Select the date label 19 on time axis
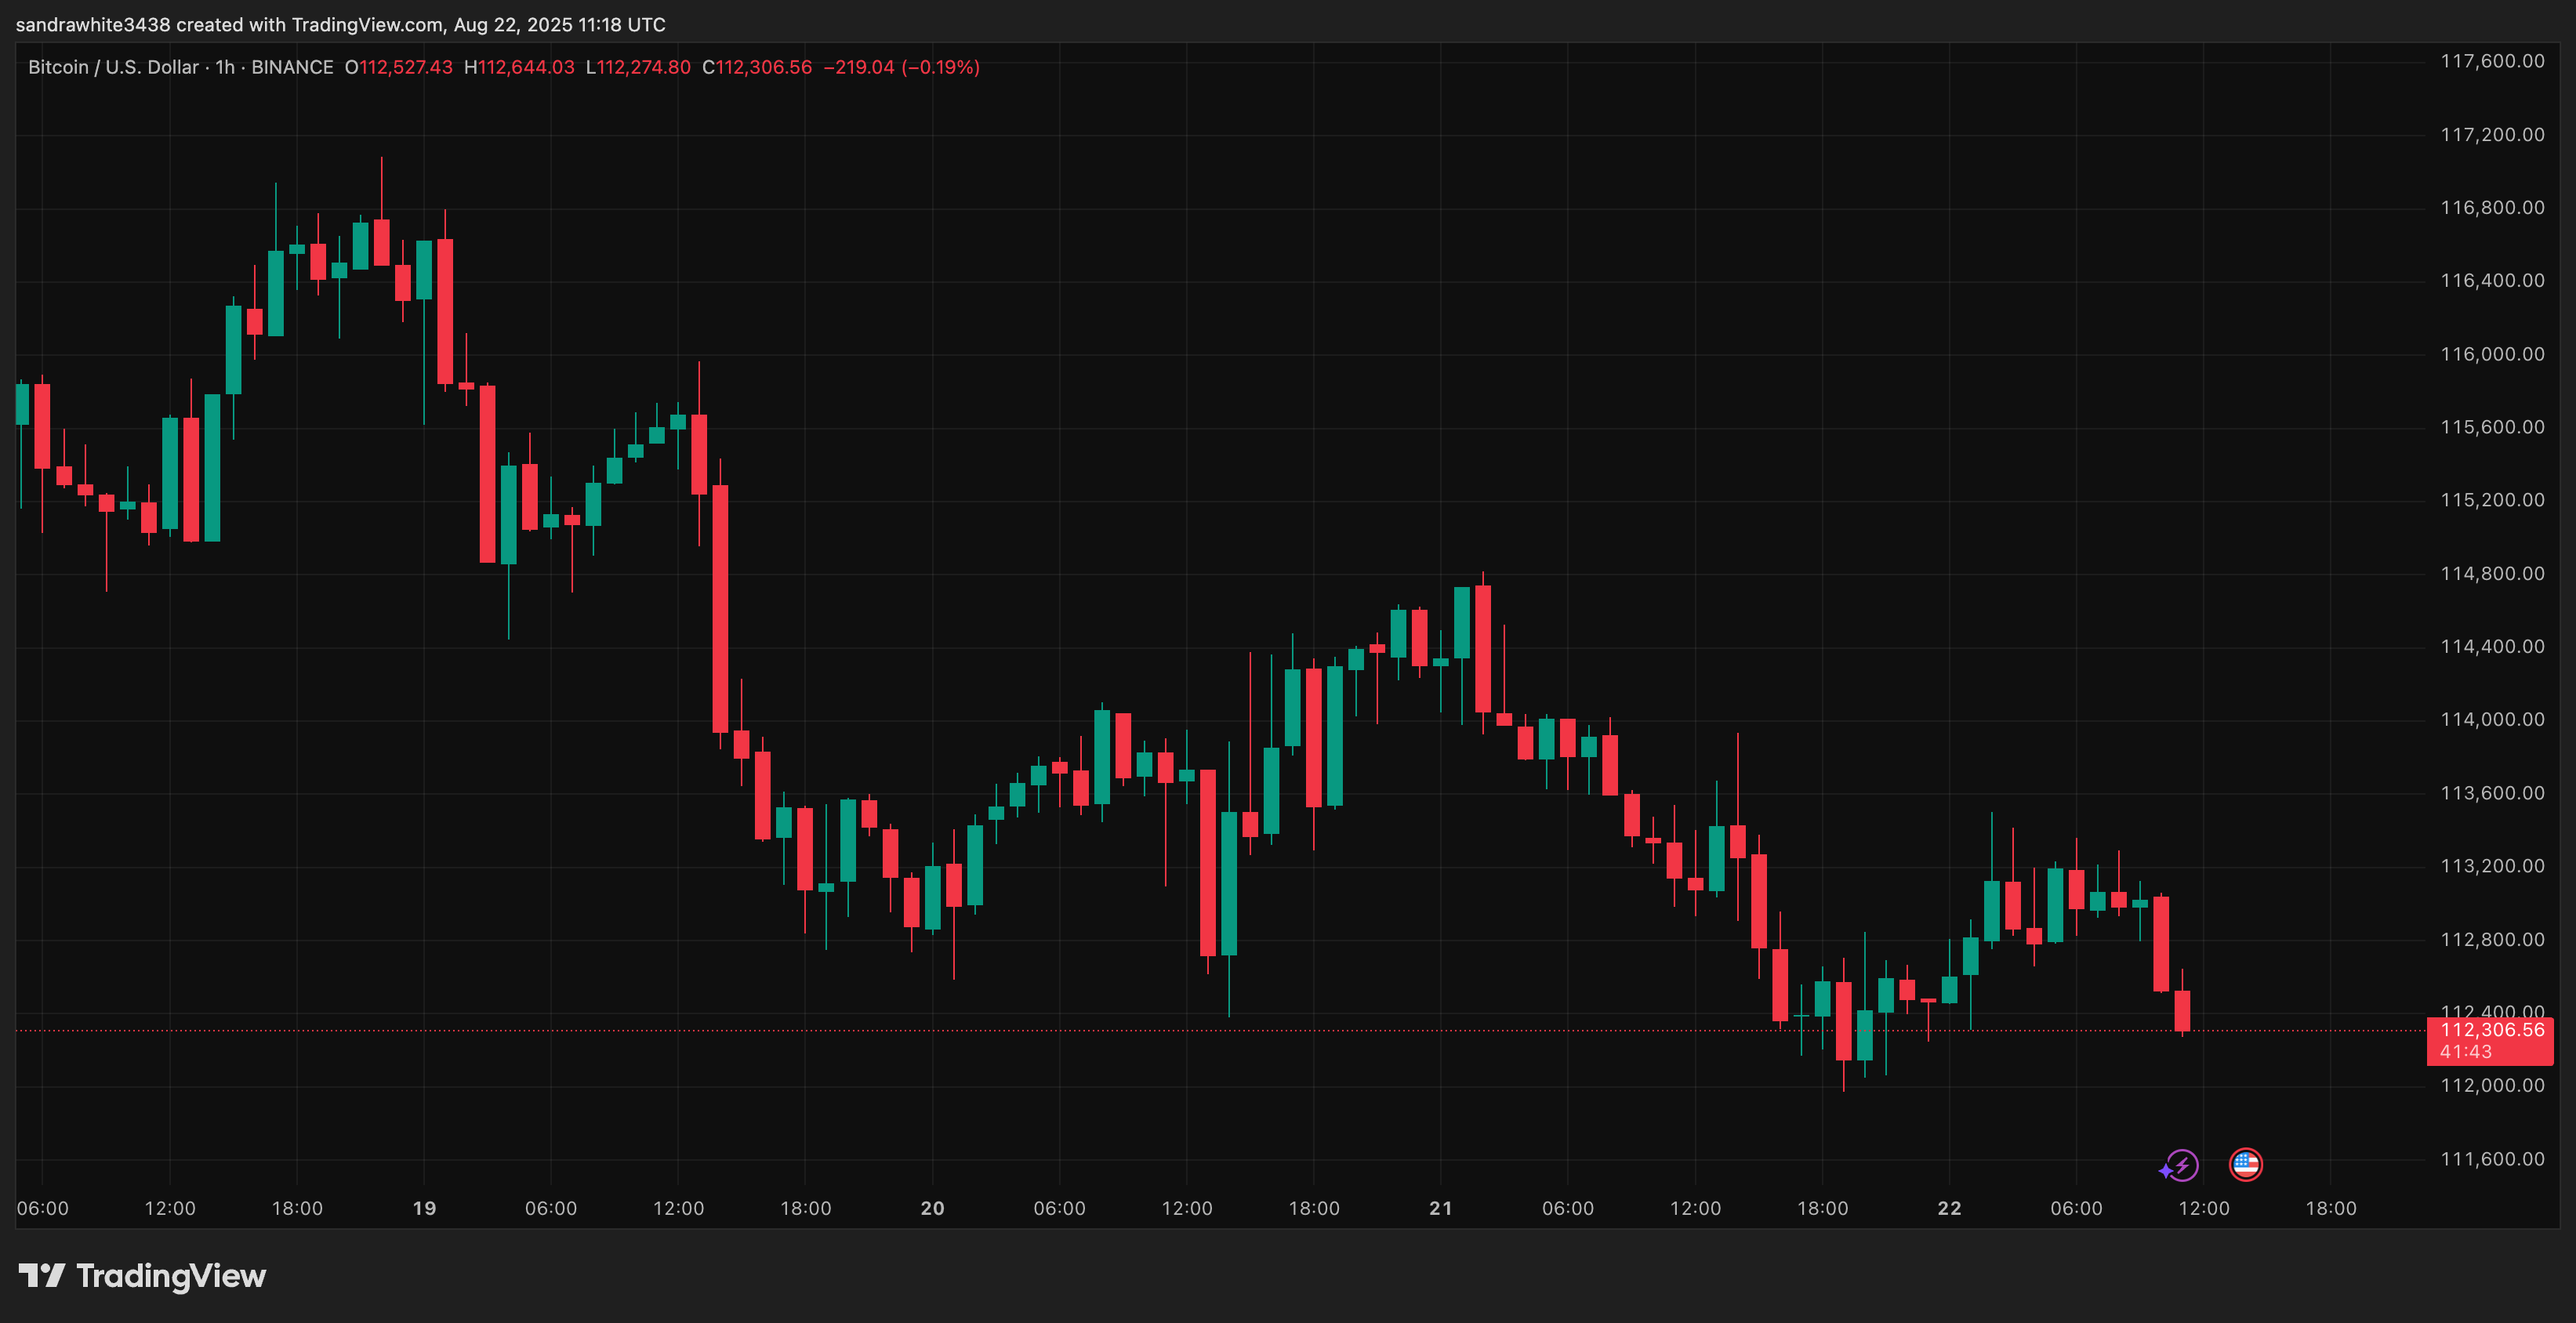 424,1208
